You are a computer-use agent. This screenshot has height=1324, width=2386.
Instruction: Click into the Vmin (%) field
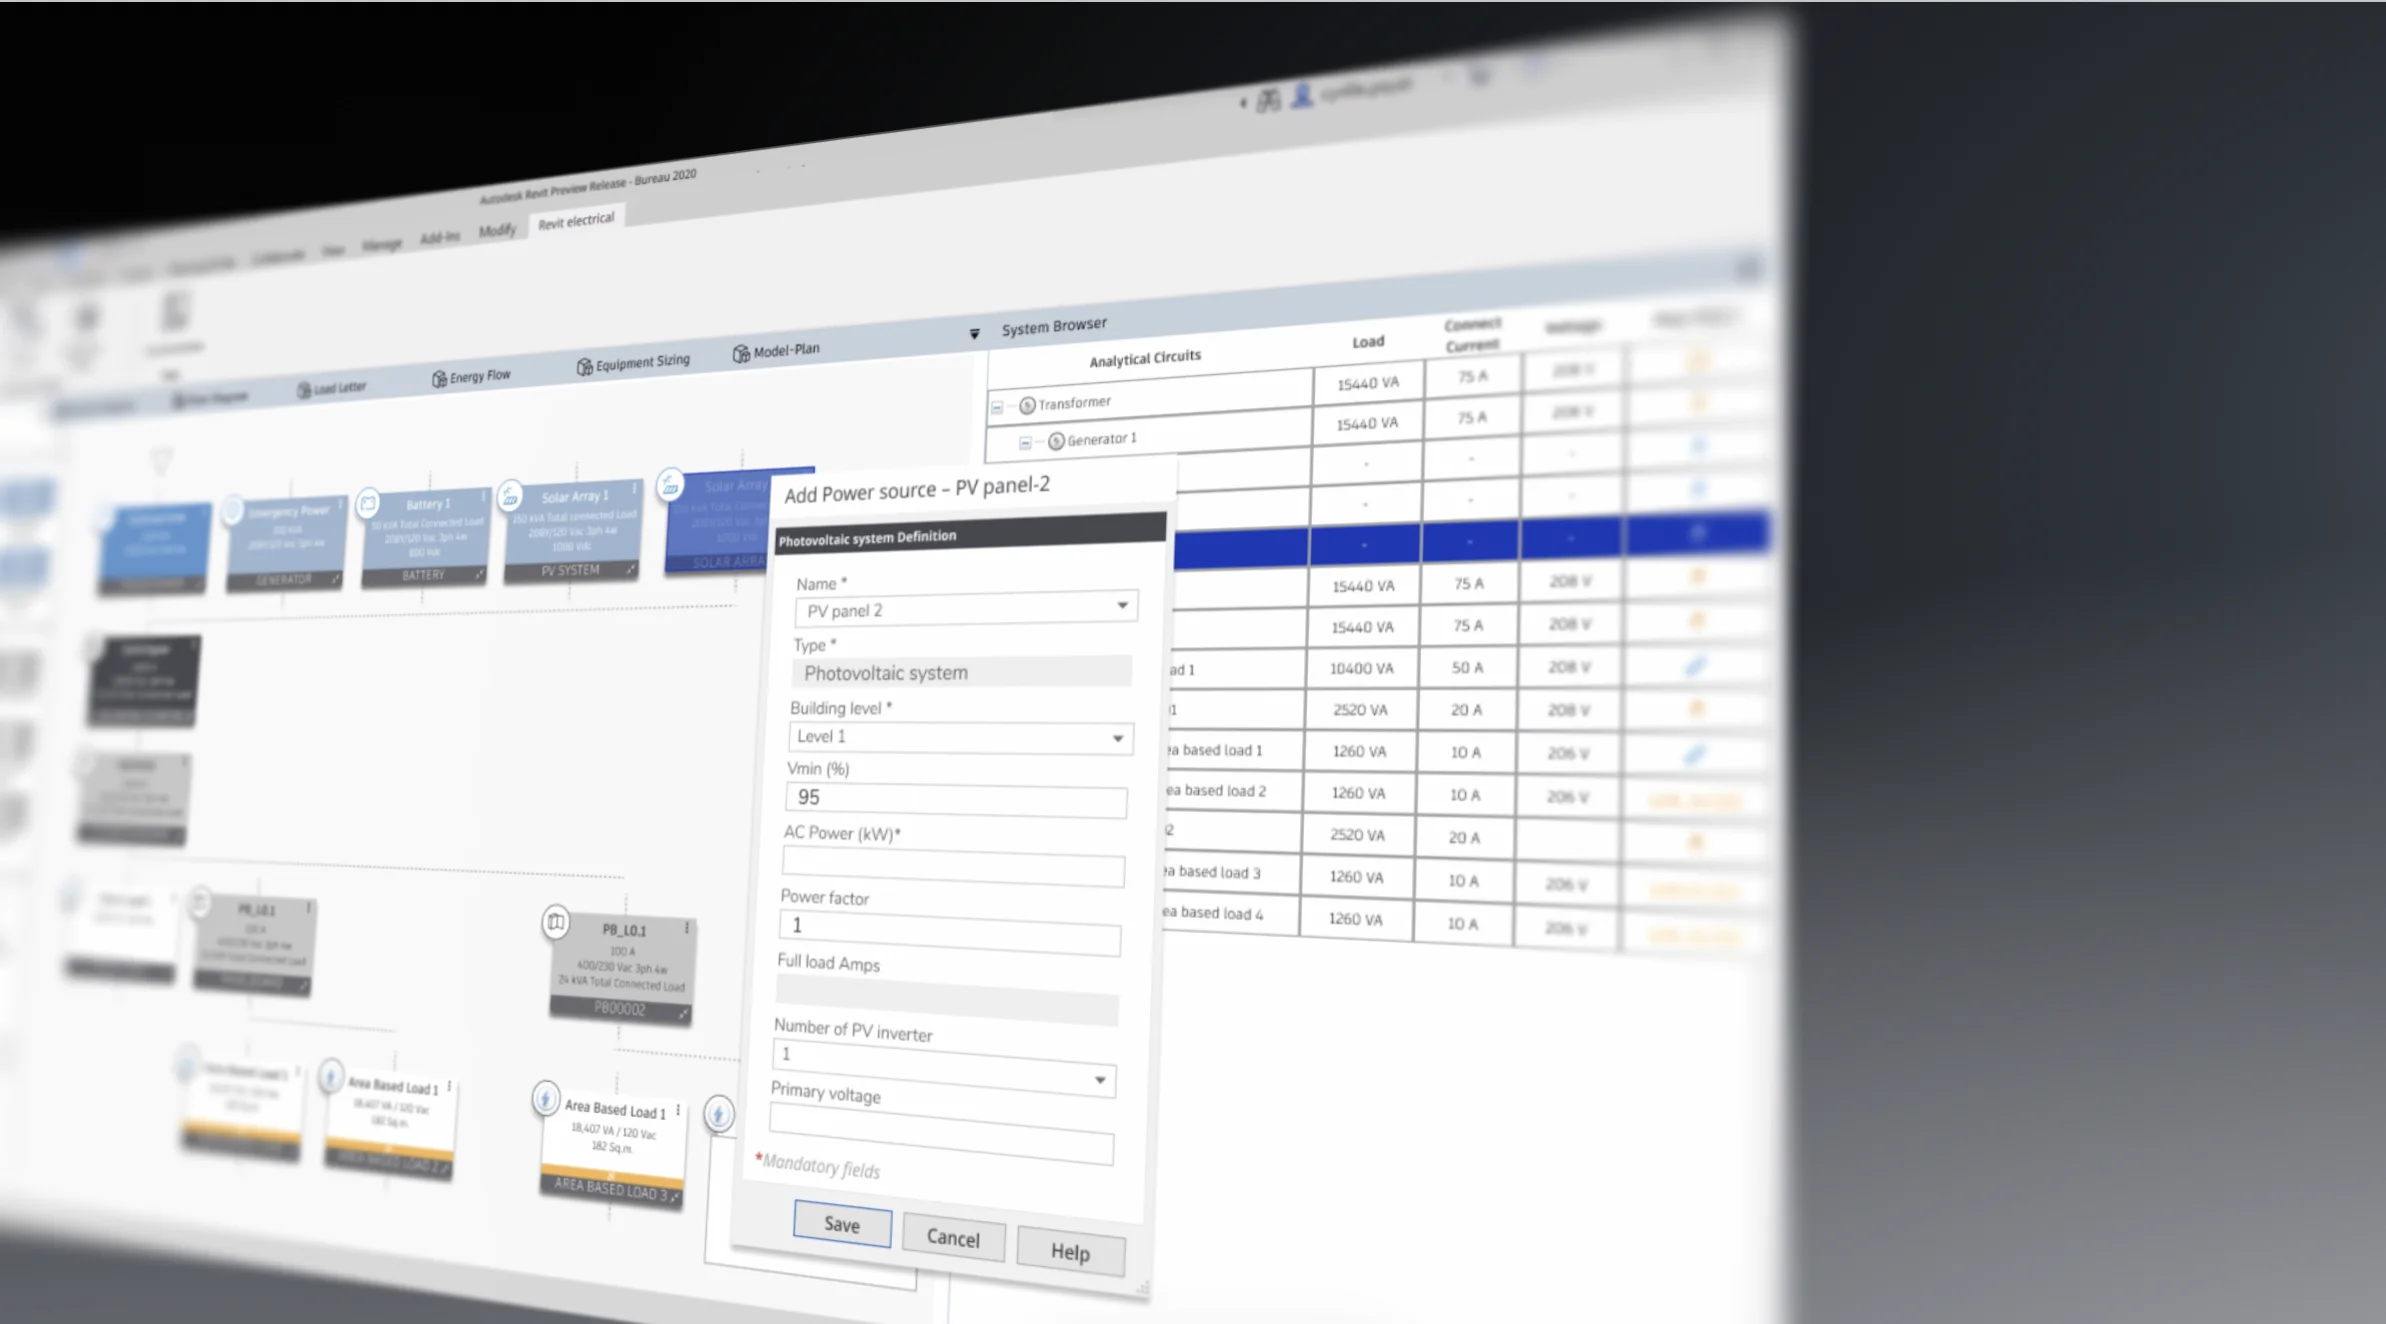point(956,799)
